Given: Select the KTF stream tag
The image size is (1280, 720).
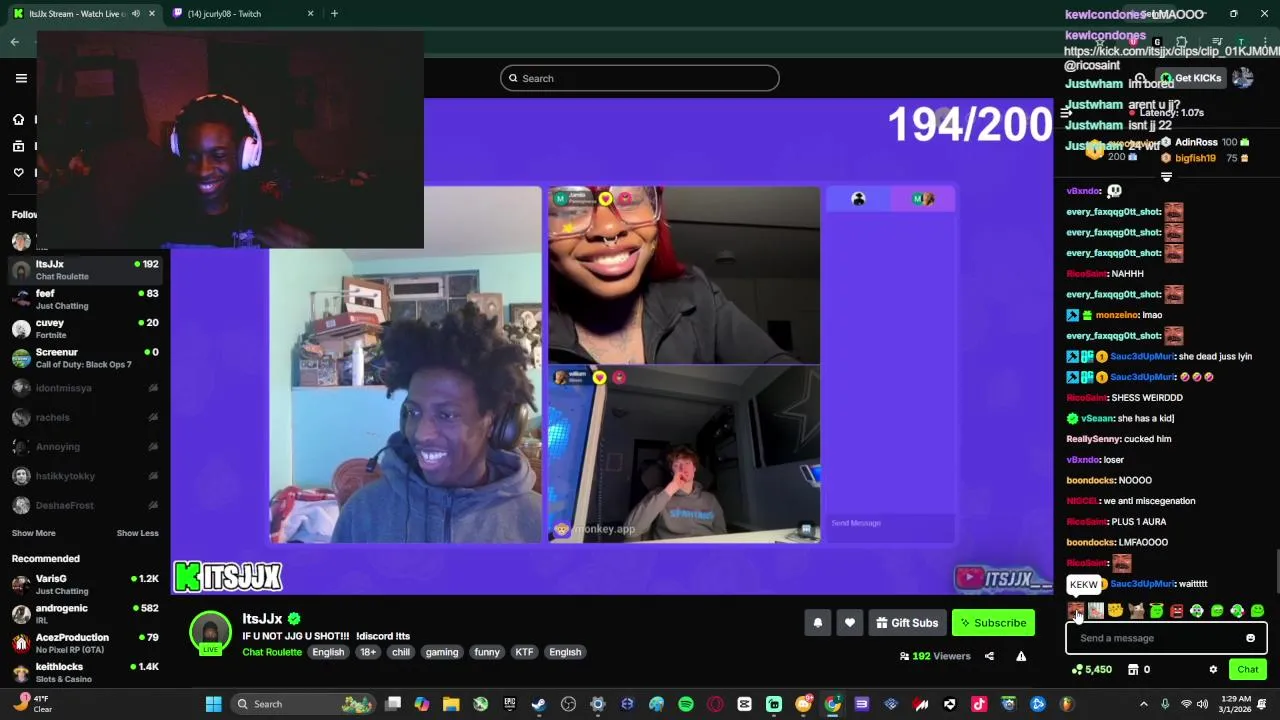Looking at the screenshot, I should [524, 652].
